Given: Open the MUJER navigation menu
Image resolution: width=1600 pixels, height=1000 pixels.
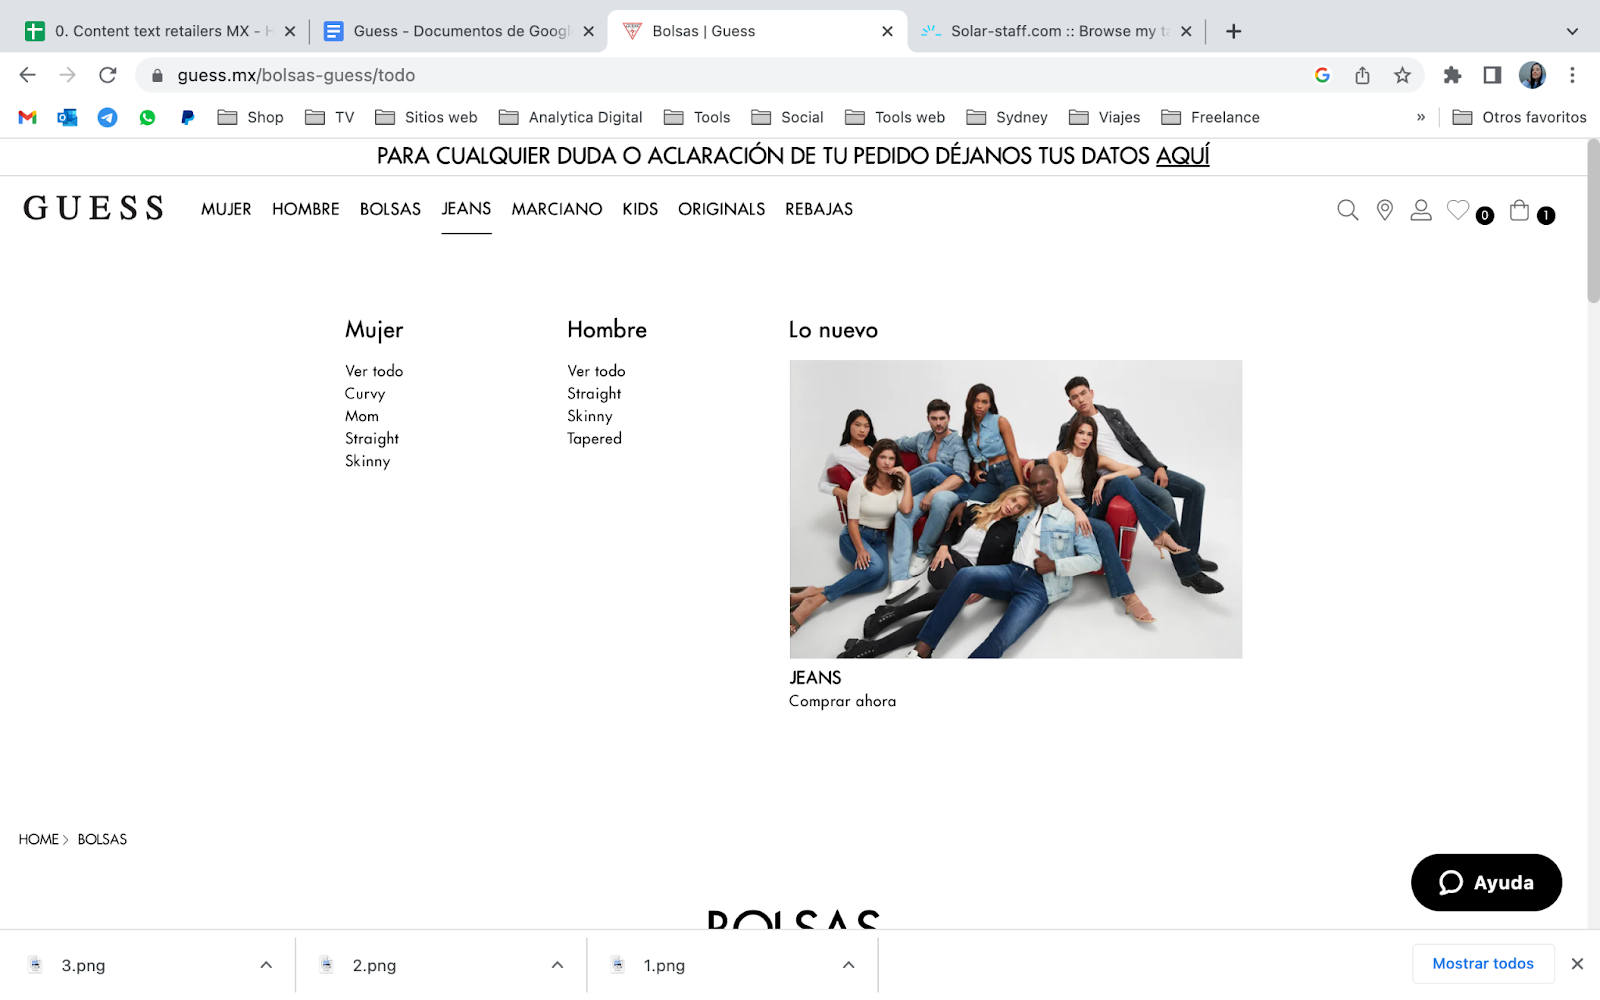Looking at the screenshot, I should click(x=226, y=209).
